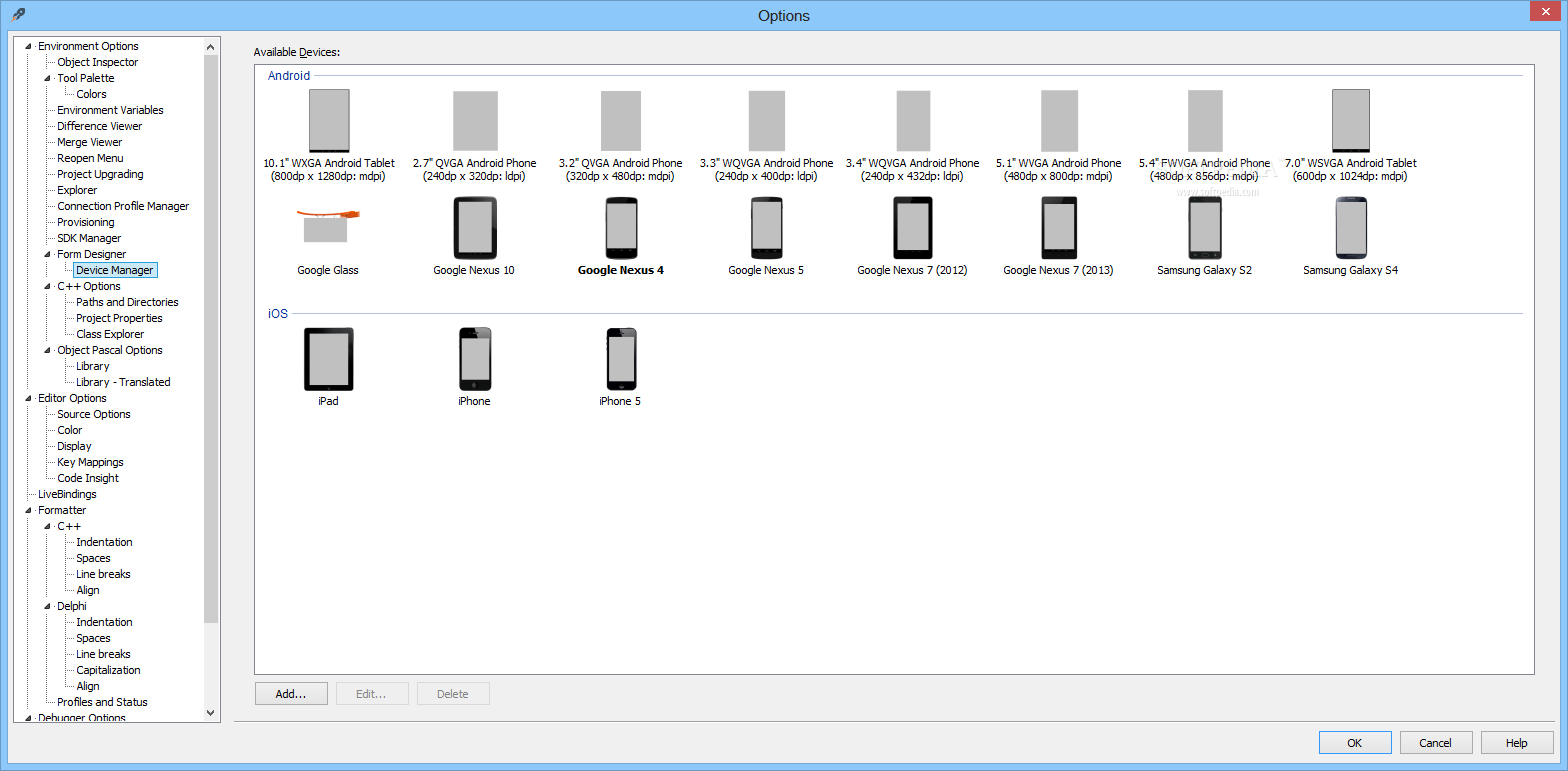Open the Object Inspector options page
This screenshot has width=1568, height=771.
[97, 62]
